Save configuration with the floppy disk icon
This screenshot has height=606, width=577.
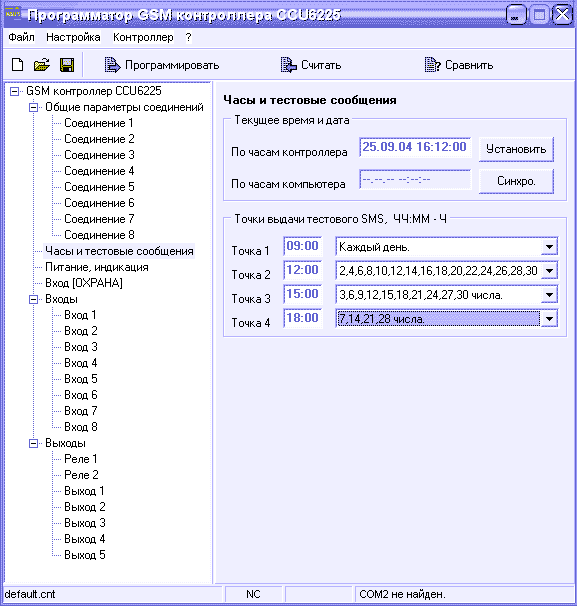[67, 65]
